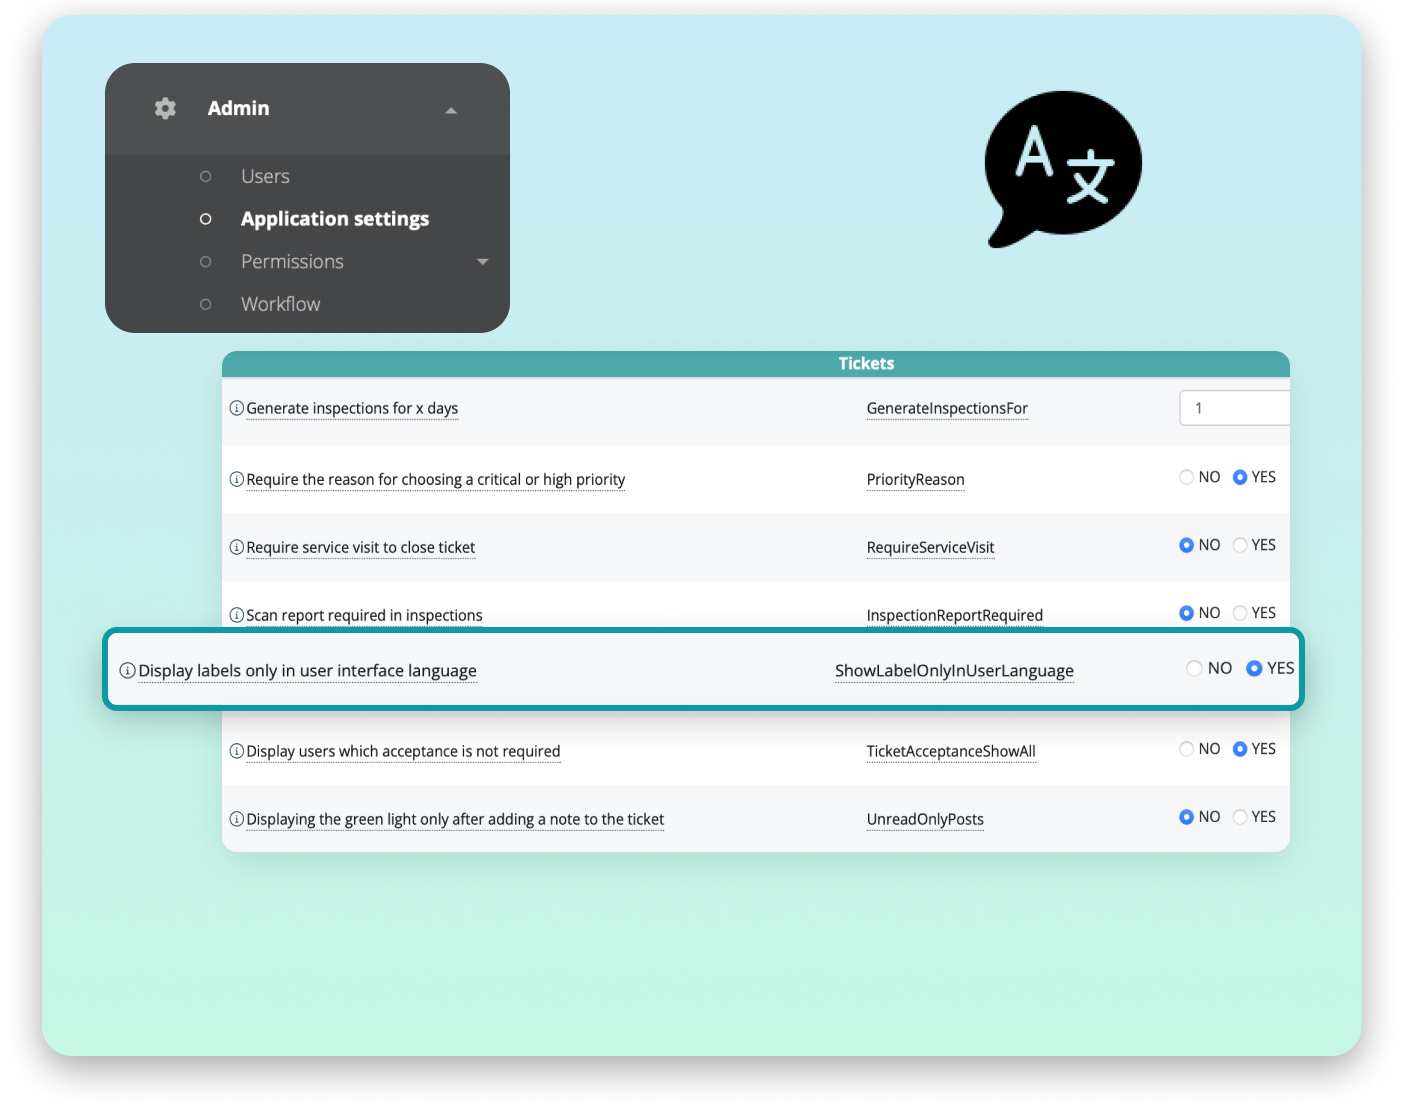Click the InspectionReportRequired key name
The height and width of the screenshot is (1110, 1404).
coord(955,615)
